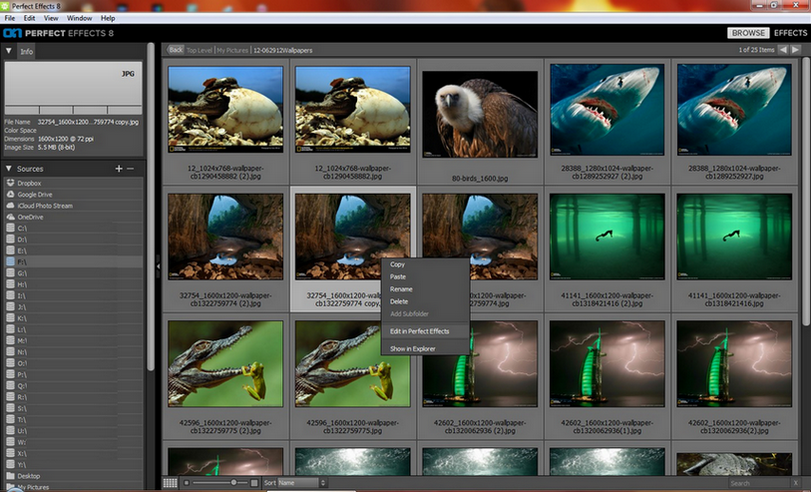811x492 pixels.
Task: Open the File menu
Action: 10,18
